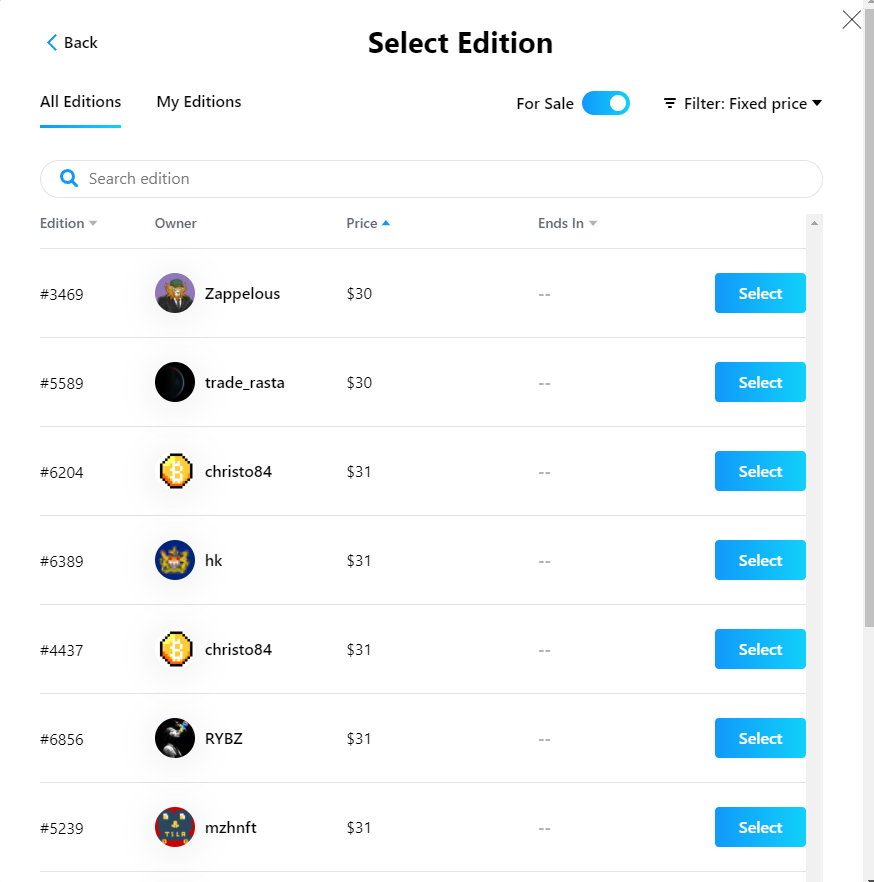Sort by the Ends In column
The width and height of the screenshot is (874, 882).
567,223
